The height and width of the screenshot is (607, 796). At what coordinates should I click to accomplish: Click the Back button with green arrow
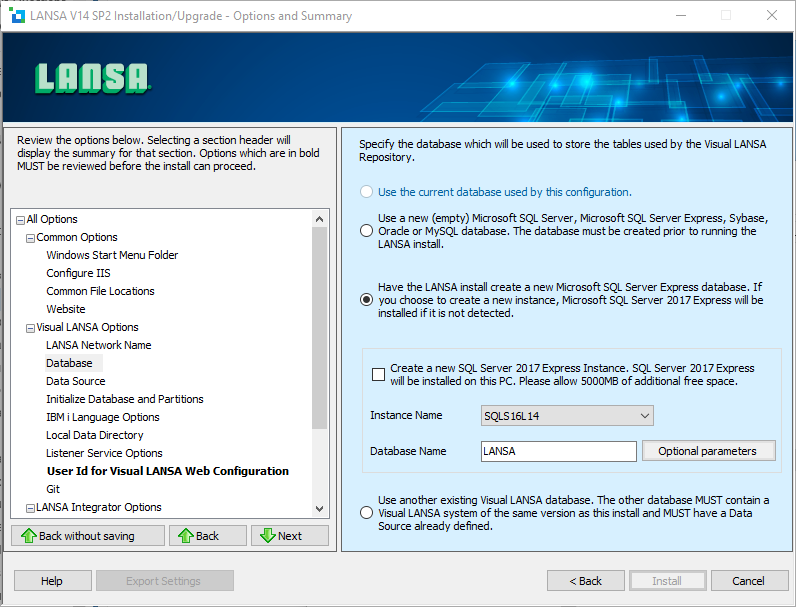[208, 536]
